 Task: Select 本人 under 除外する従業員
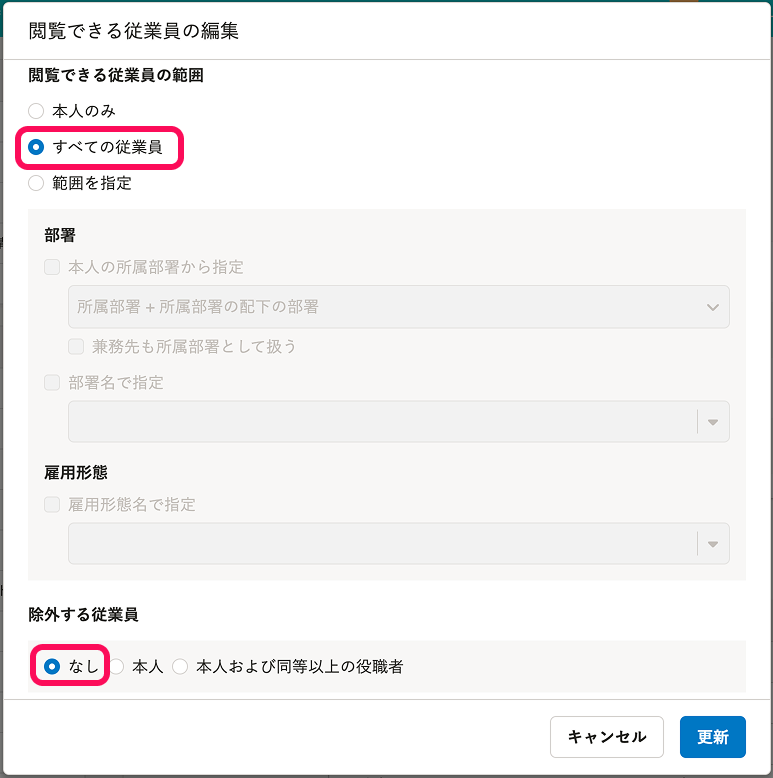coord(117,666)
